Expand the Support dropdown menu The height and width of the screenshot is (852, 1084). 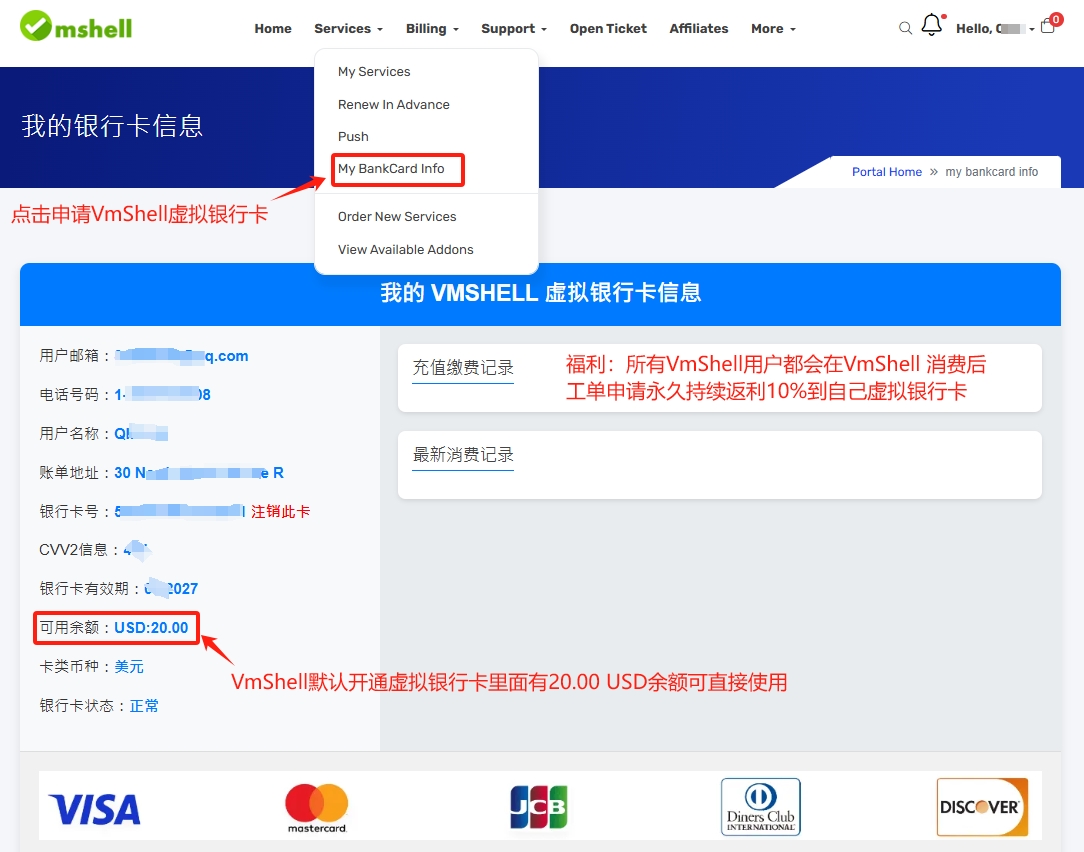click(x=514, y=29)
